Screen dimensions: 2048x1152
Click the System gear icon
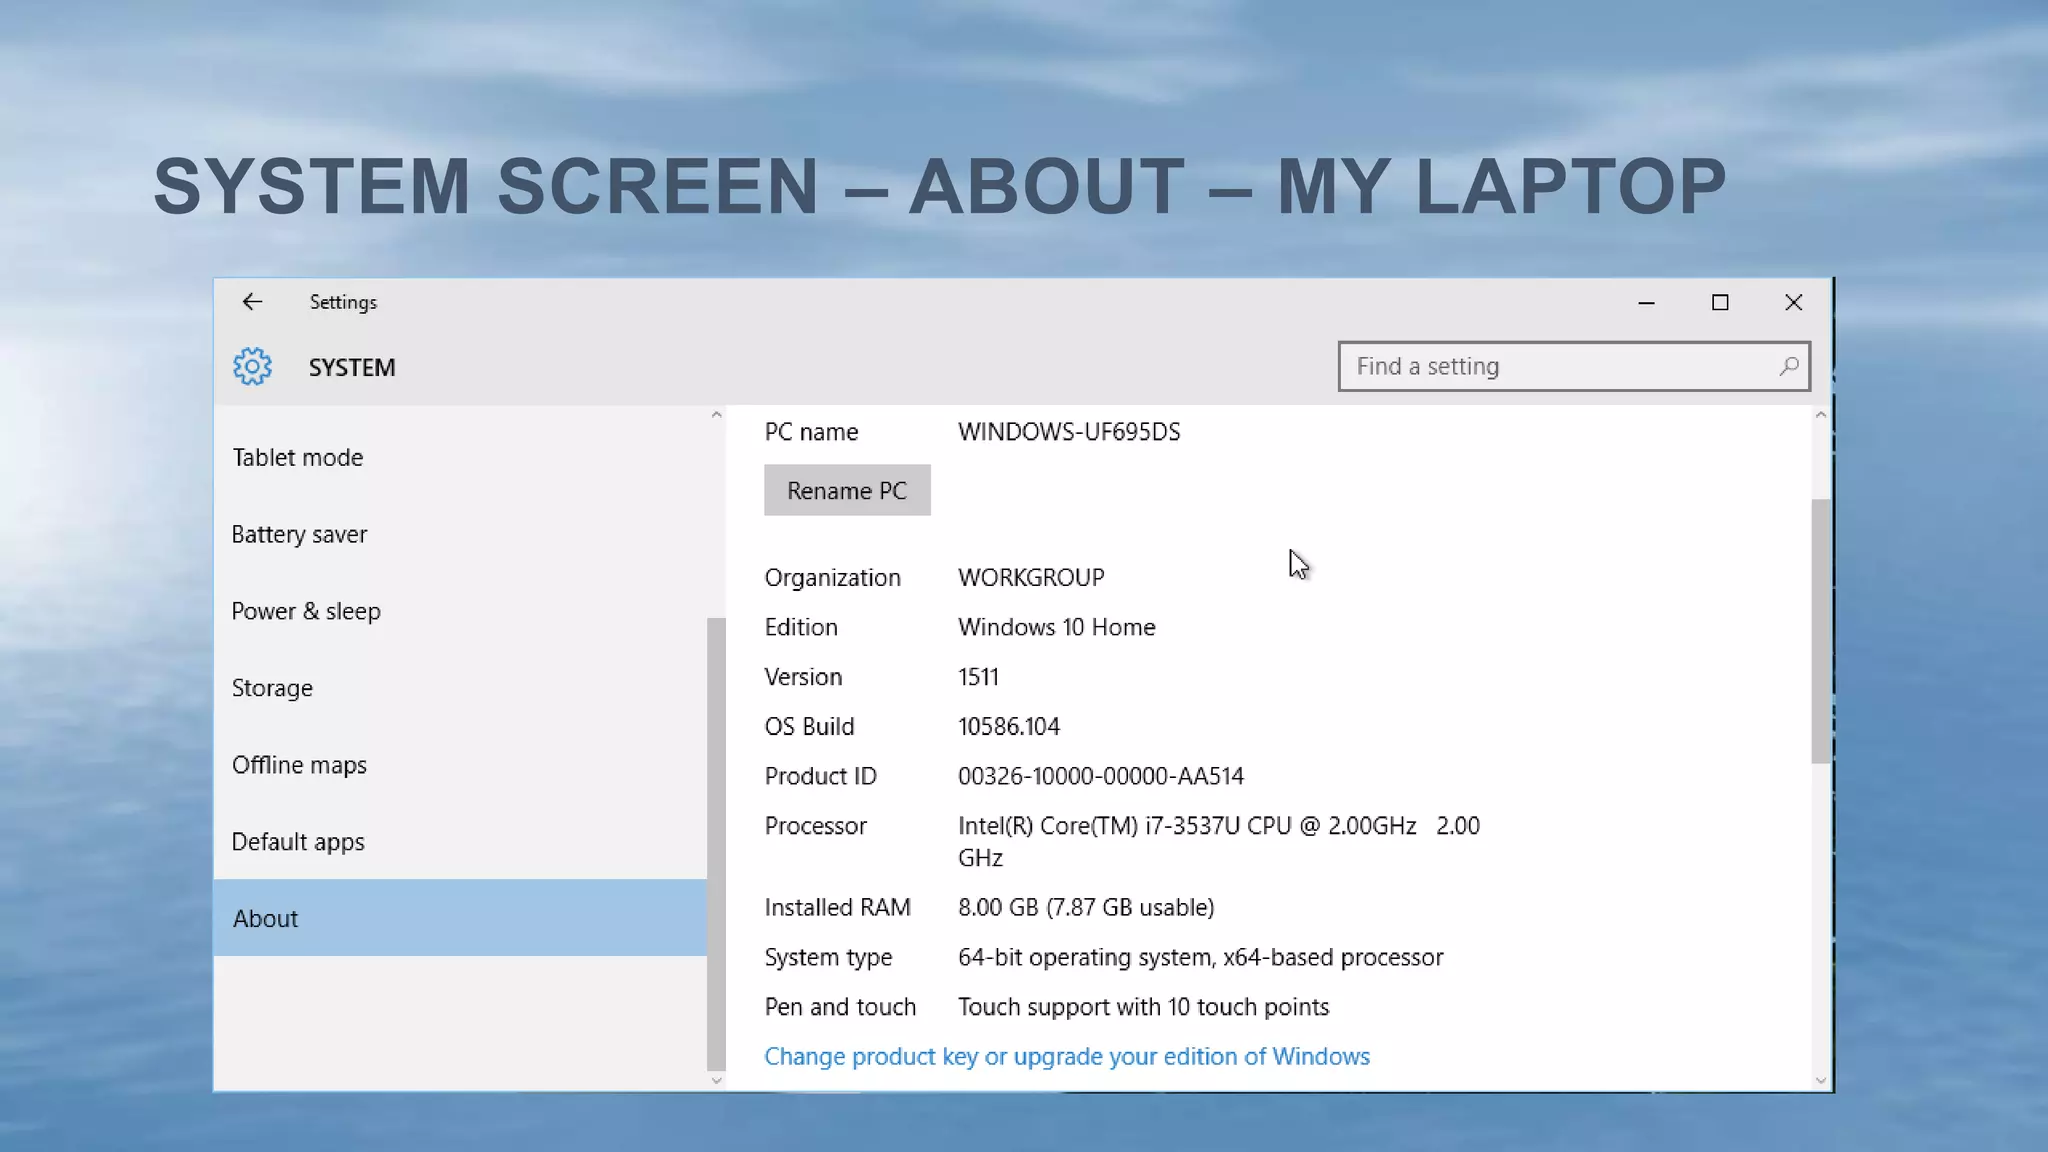pyautogui.click(x=252, y=367)
